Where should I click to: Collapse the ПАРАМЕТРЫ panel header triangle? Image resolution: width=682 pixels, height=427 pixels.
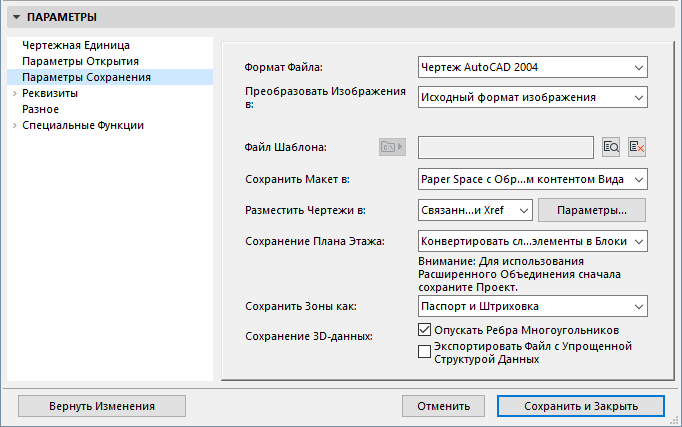(15, 17)
